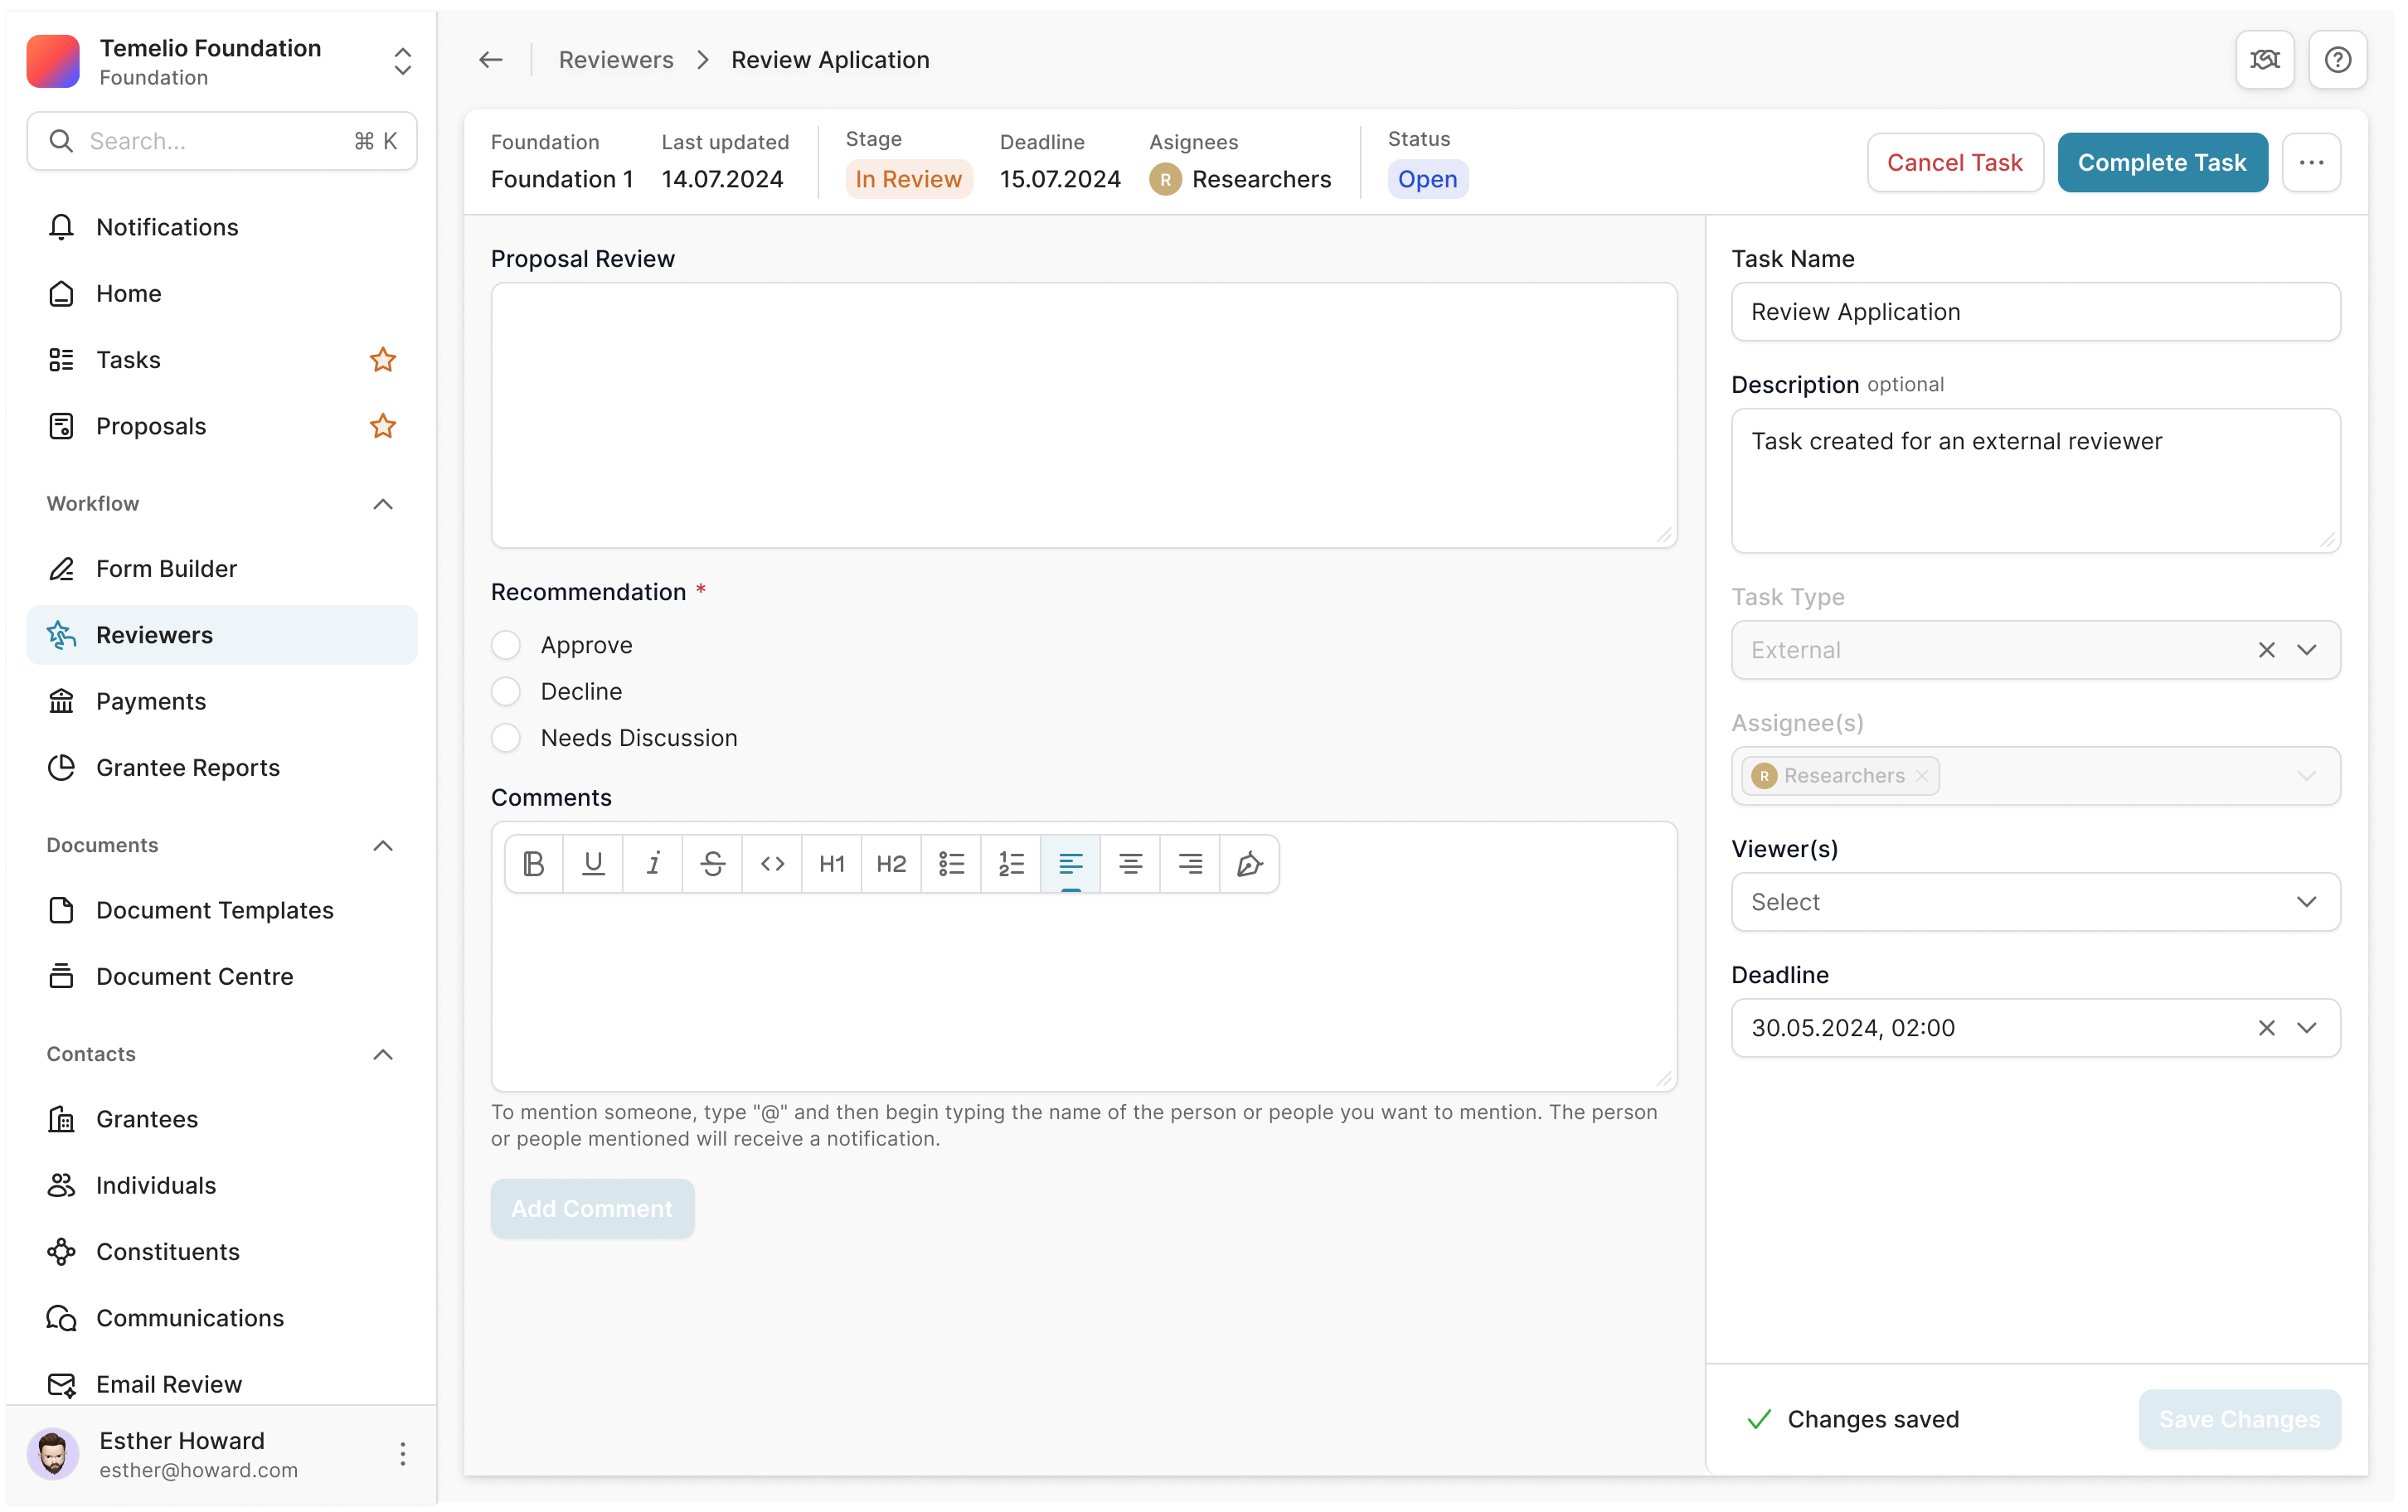Click the Bold formatting icon
Image resolution: width=2408 pixels, height=1512 pixels.
pos(534,863)
